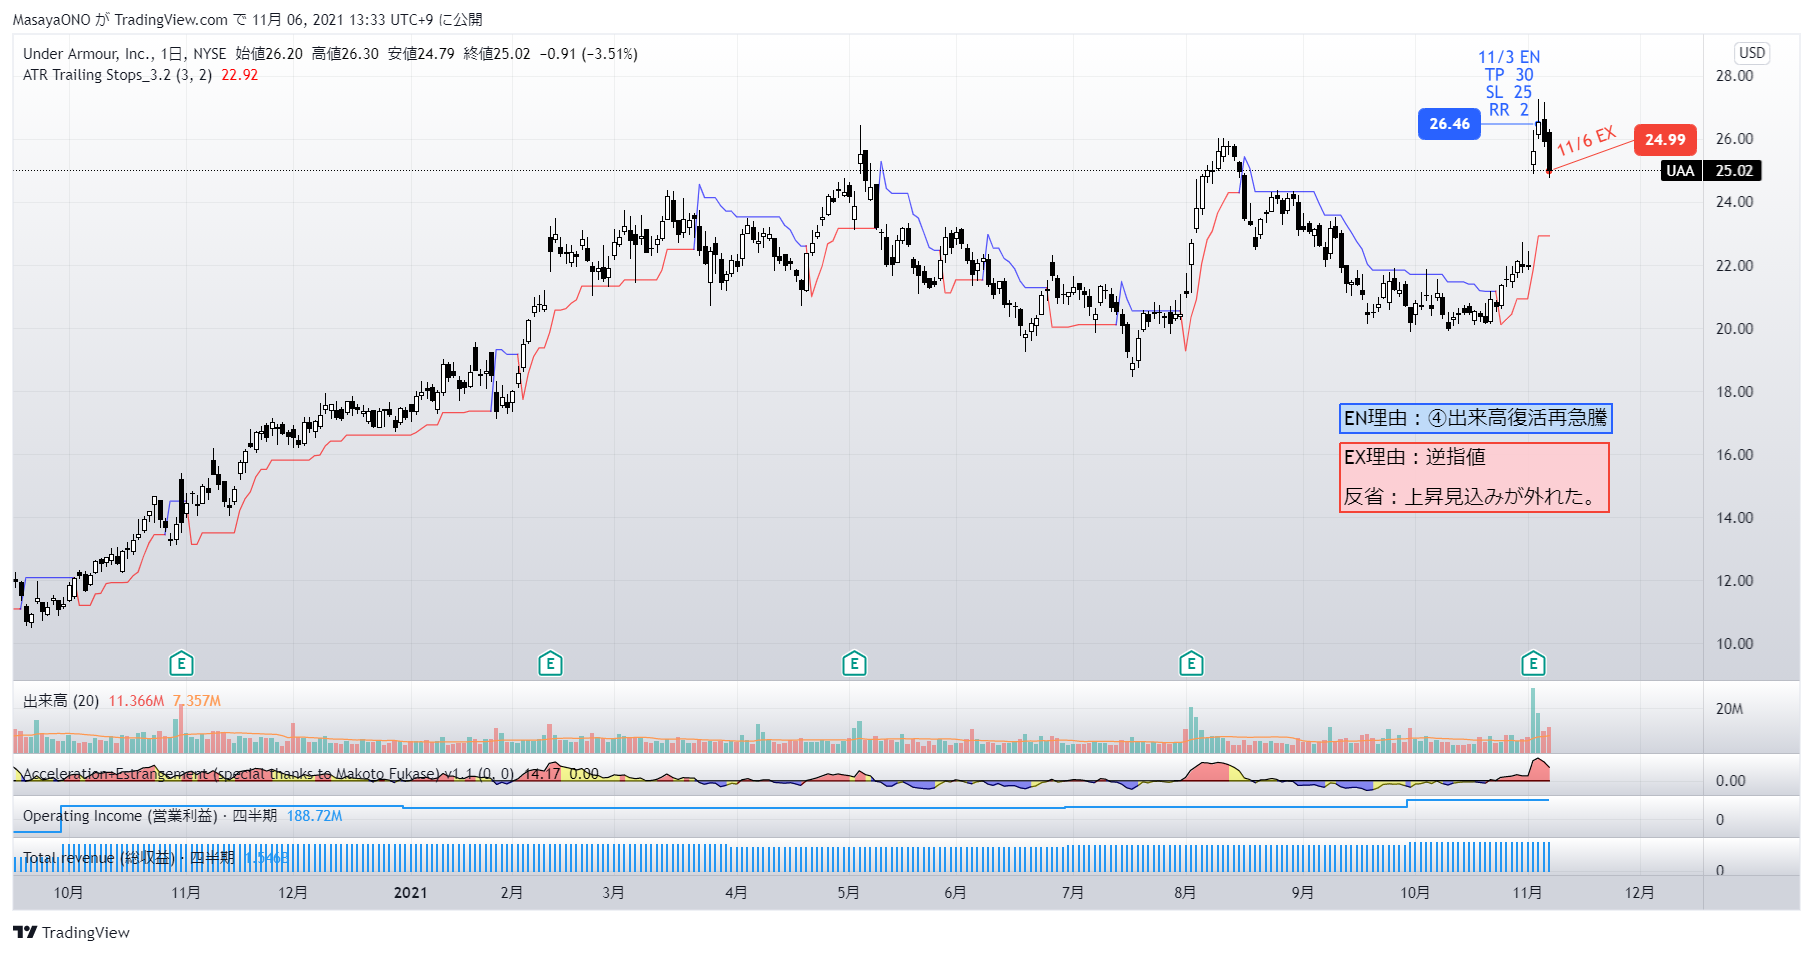The width and height of the screenshot is (1813, 954).
Task: Click the red 24.99 exit price label
Action: coord(1665,140)
